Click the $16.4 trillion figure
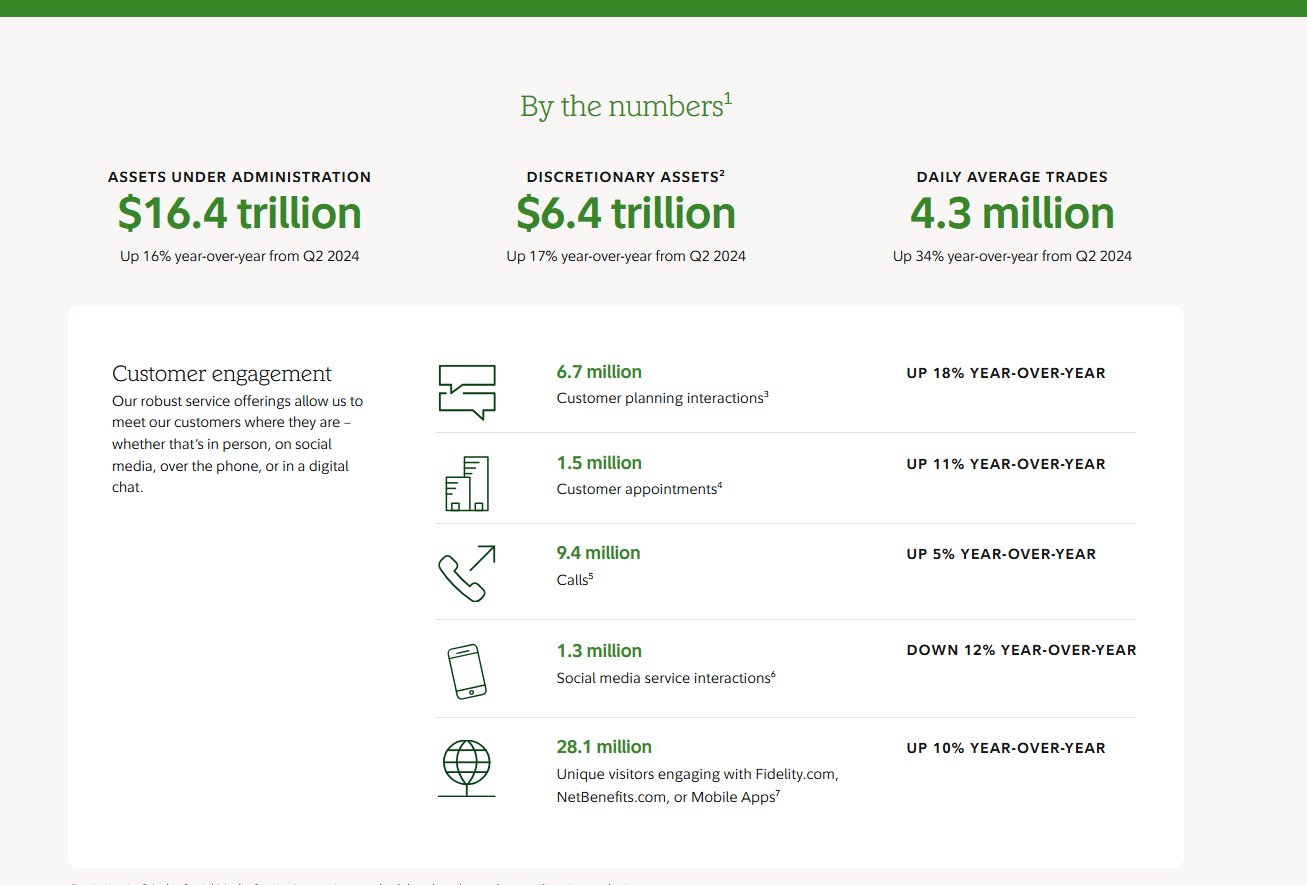1307x885 pixels. click(239, 214)
